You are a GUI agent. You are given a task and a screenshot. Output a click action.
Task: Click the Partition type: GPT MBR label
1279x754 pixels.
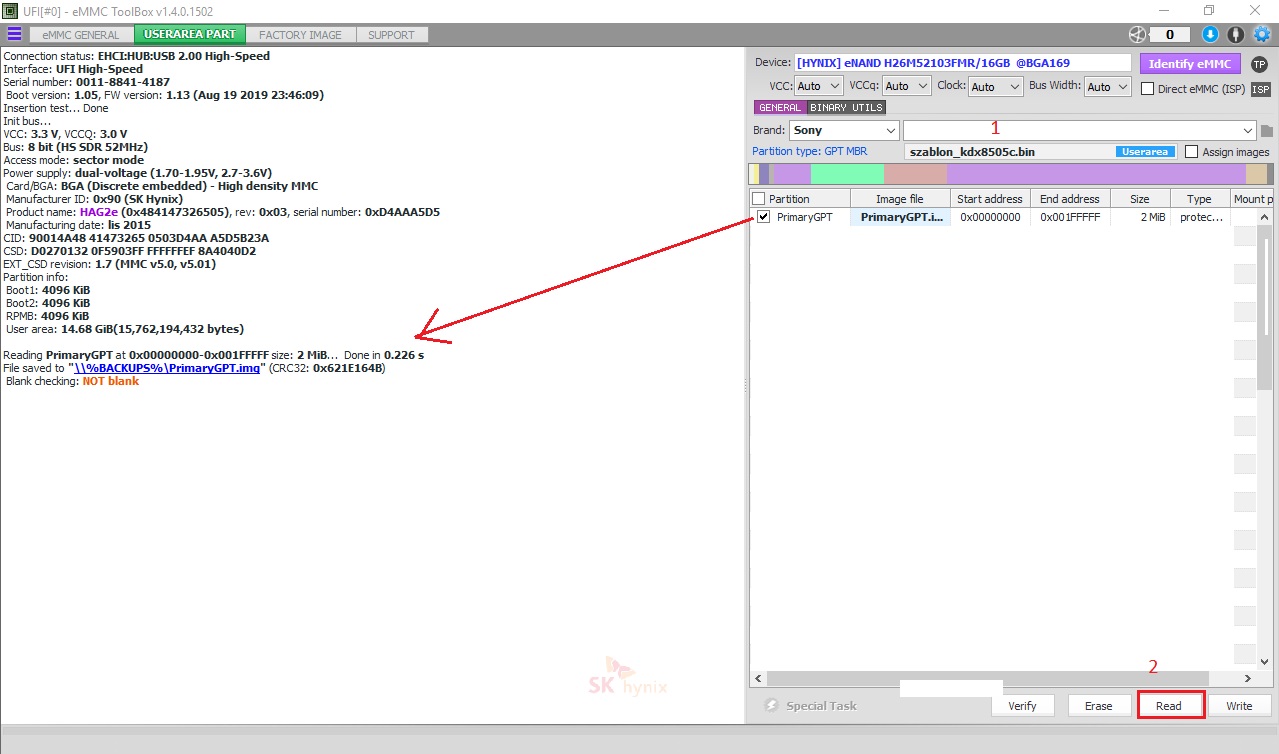(x=810, y=152)
